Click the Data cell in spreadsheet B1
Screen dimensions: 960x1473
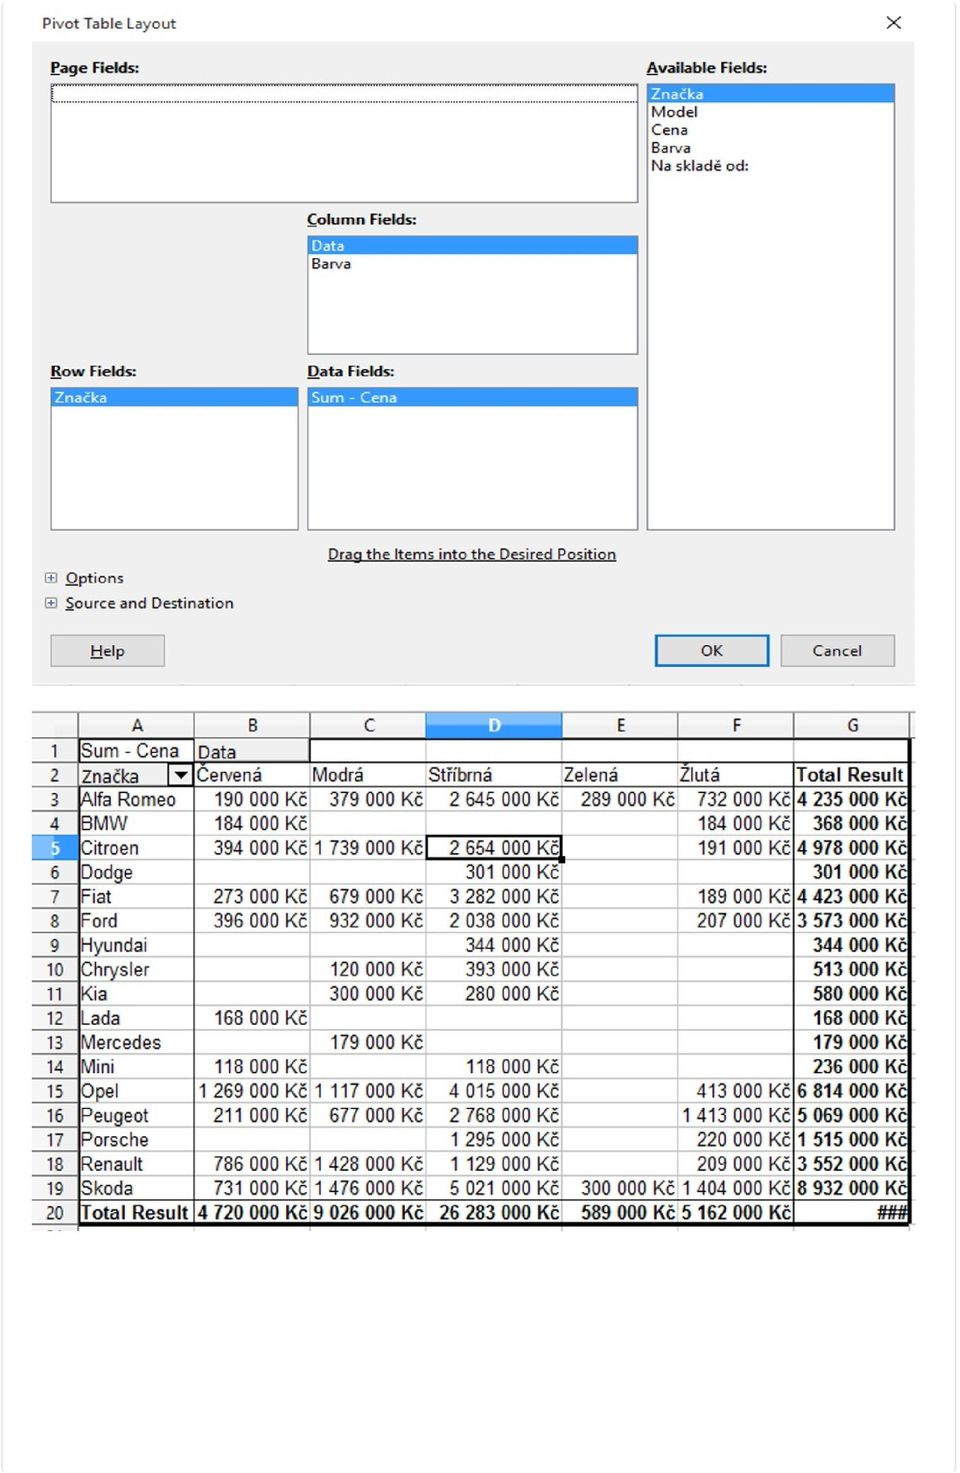(x=252, y=751)
